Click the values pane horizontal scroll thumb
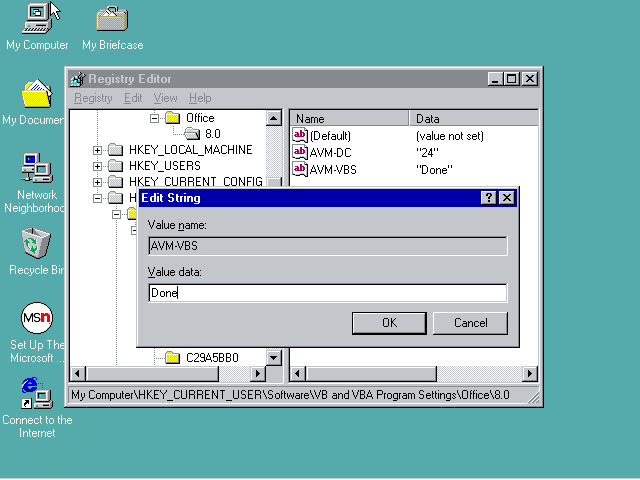 click(371, 373)
